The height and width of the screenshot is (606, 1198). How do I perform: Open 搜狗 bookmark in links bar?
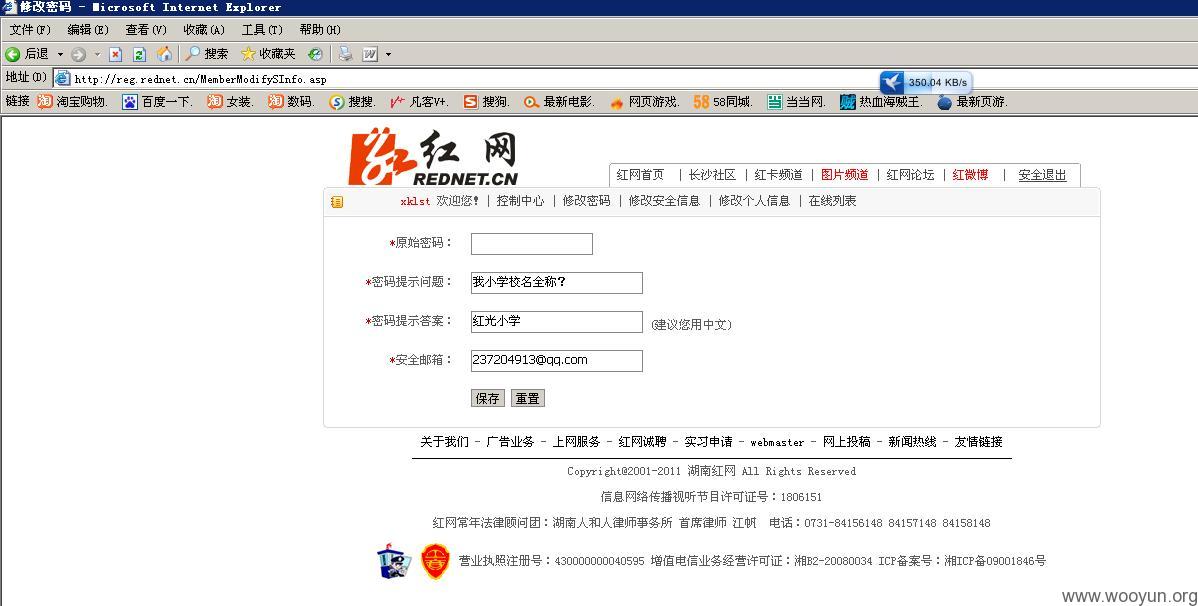click(487, 102)
